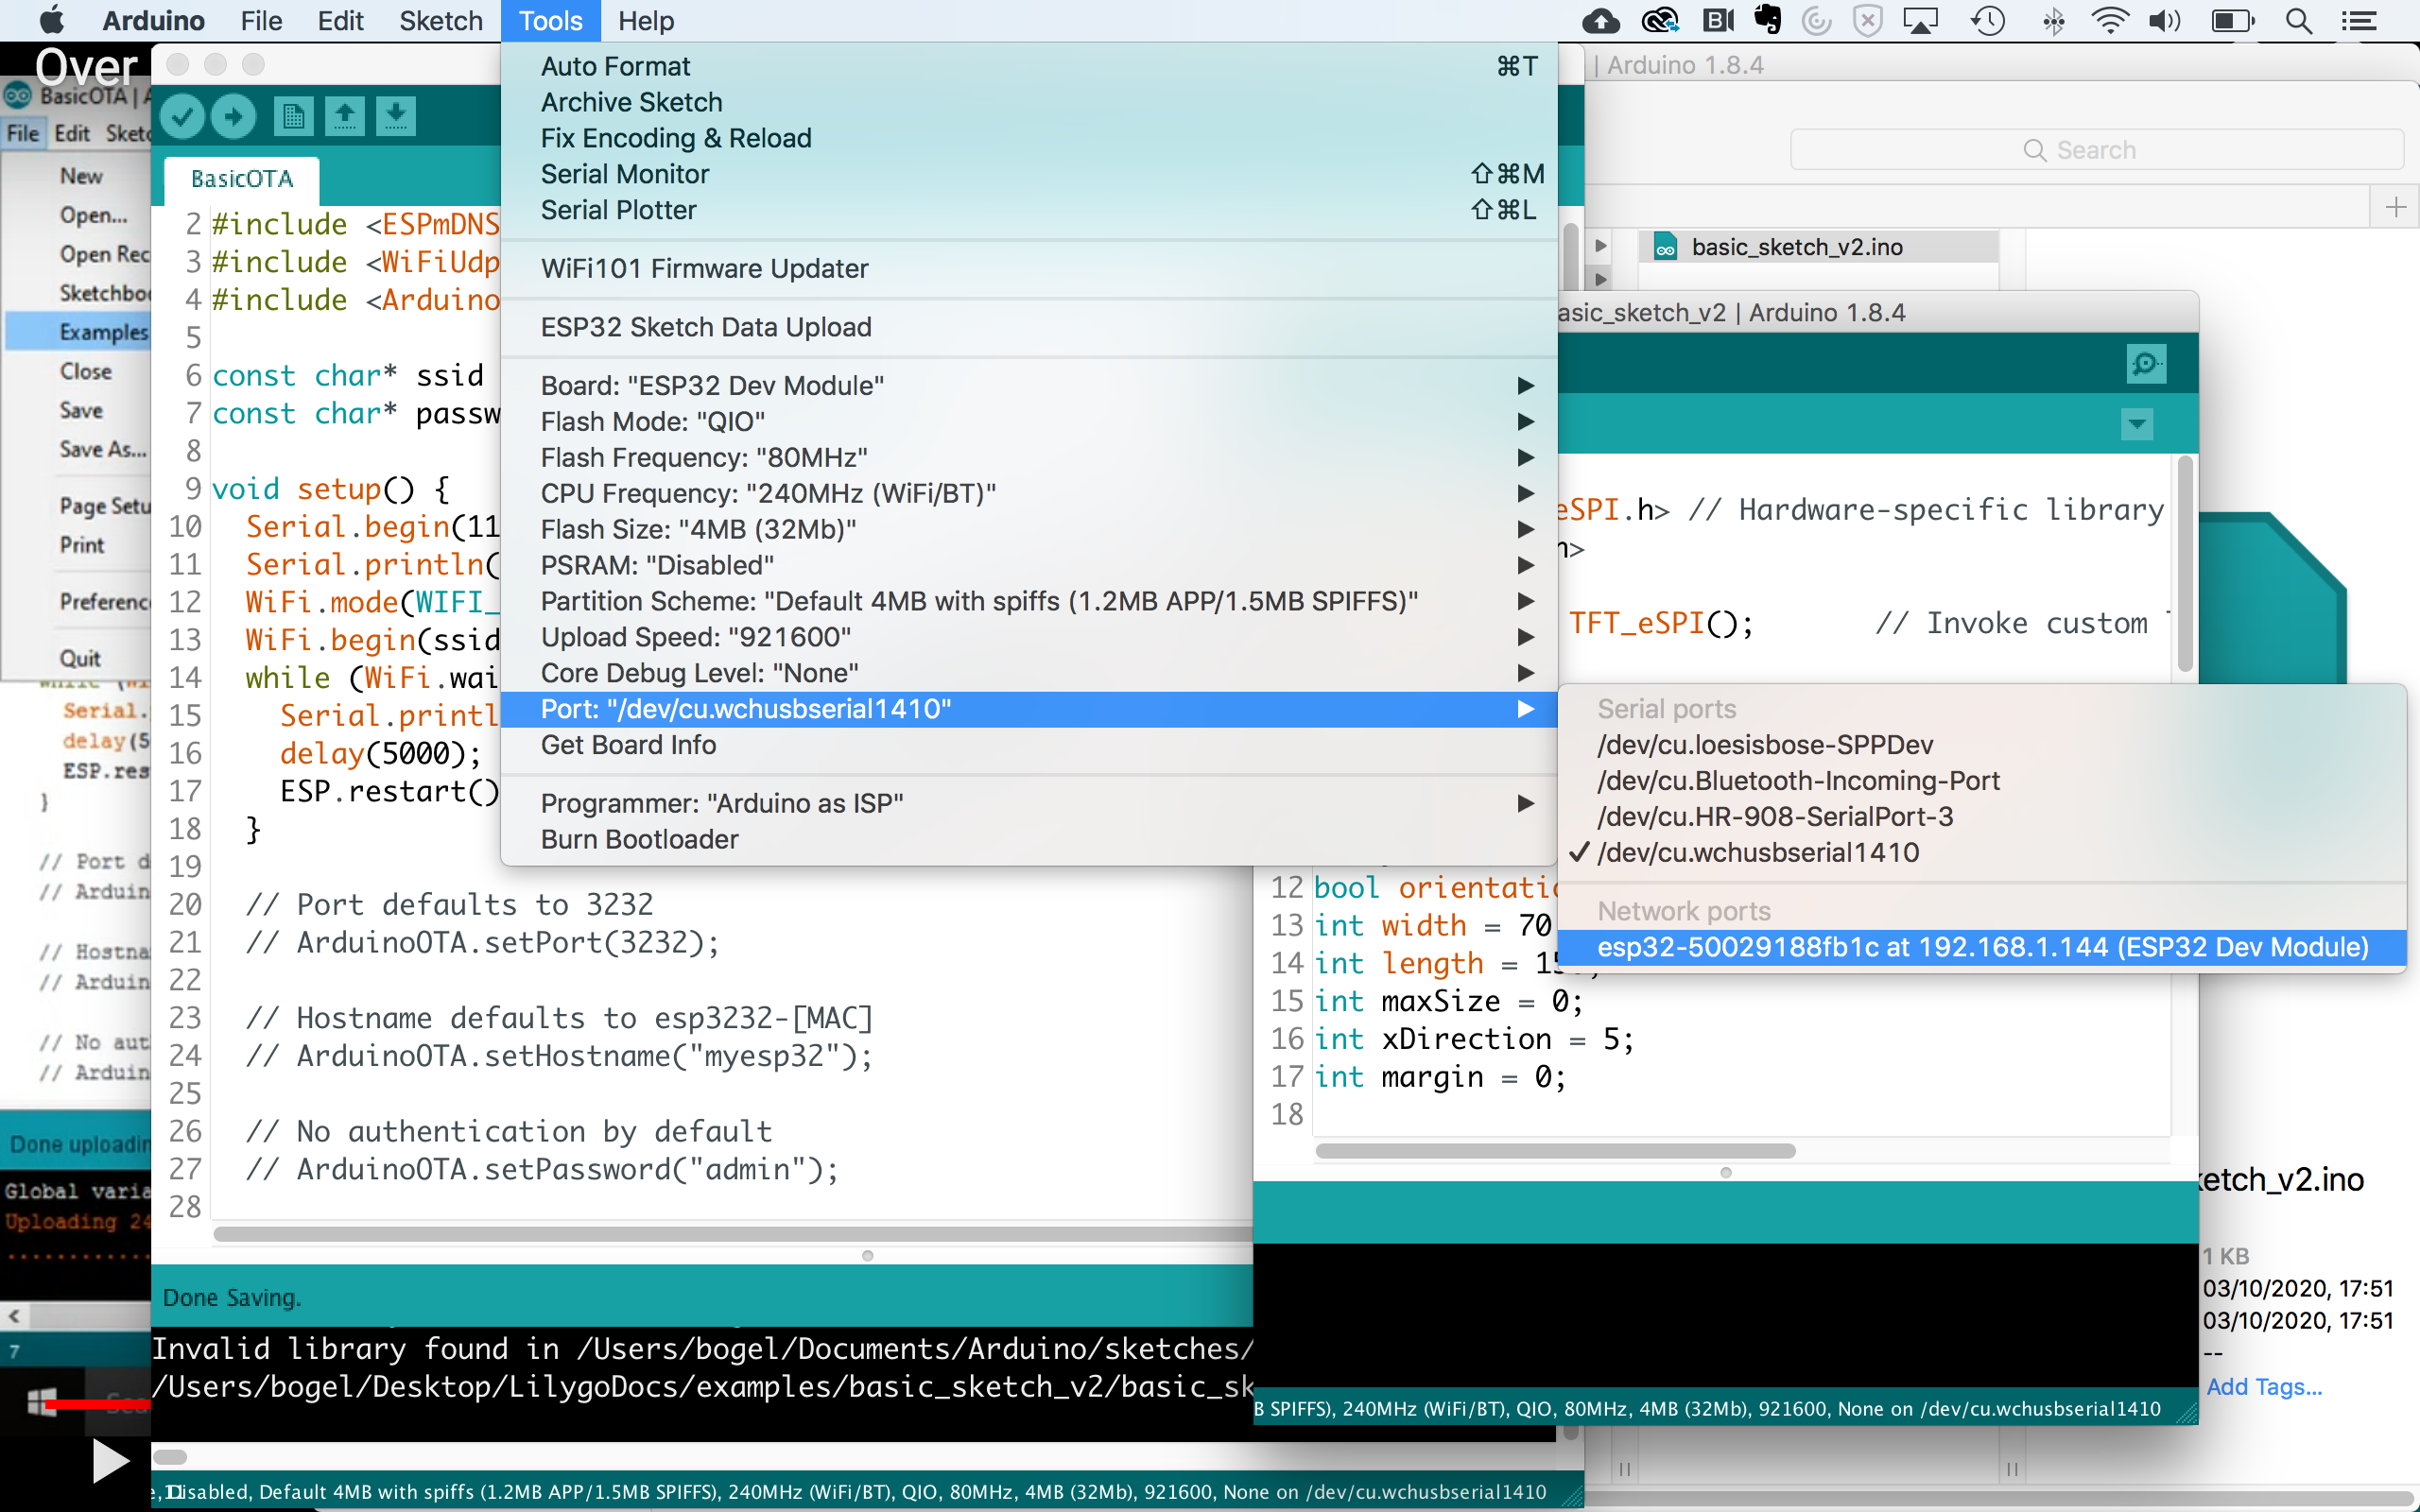Click Get Board Info menu entry

click(x=628, y=745)
